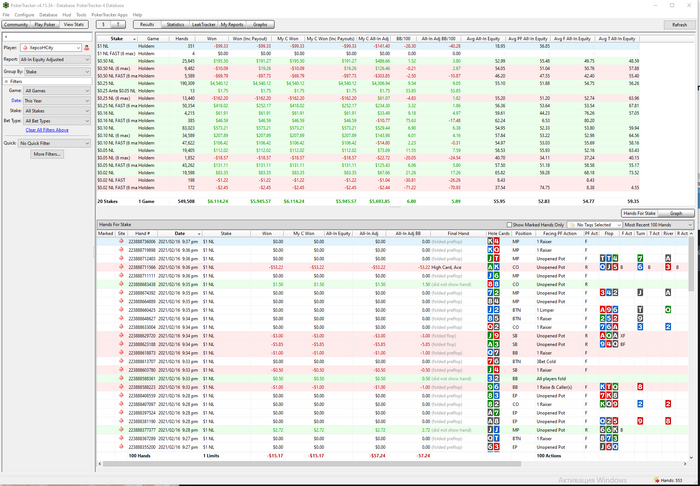Open the Game filter dropdown
The width and height of the screenshot is (700, 486).
coord(57,91)
